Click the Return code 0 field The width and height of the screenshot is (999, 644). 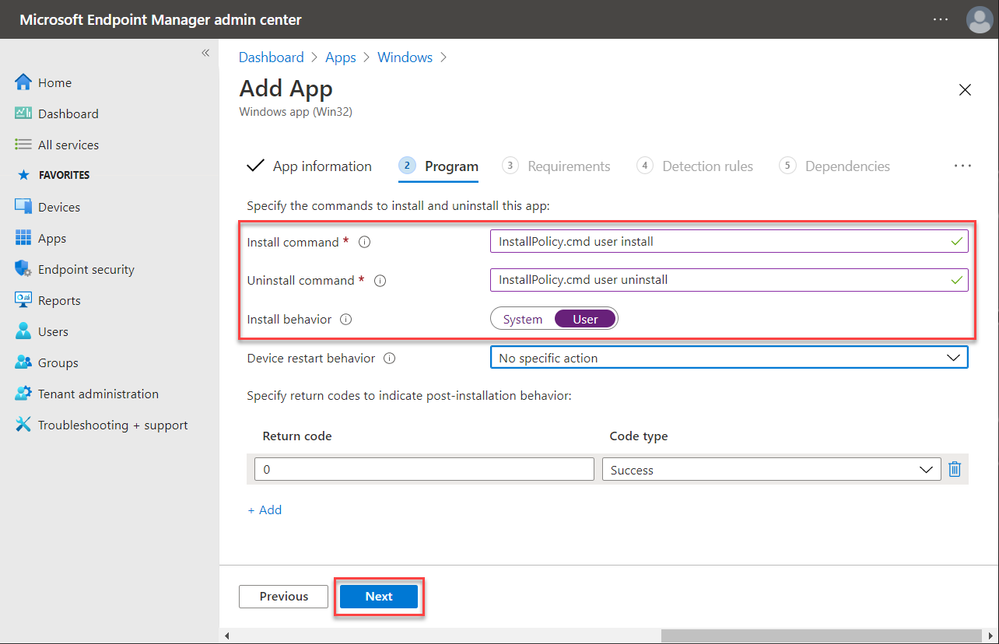424,469
